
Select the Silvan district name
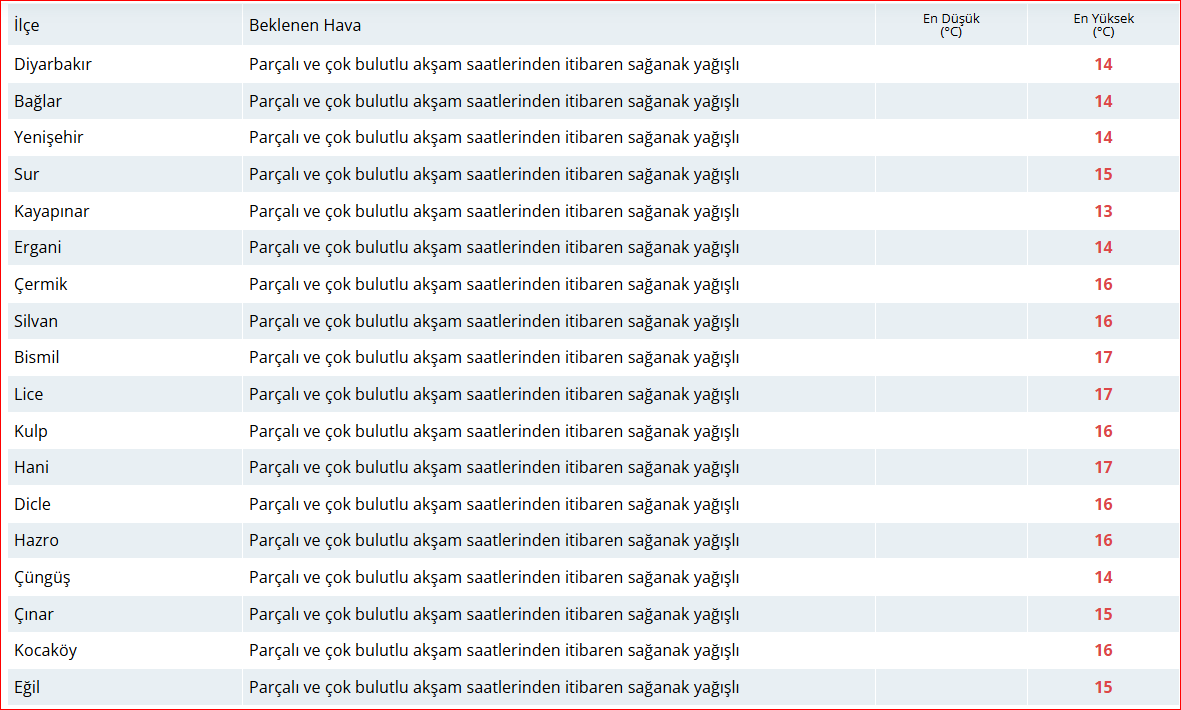[x=36, y=321]
